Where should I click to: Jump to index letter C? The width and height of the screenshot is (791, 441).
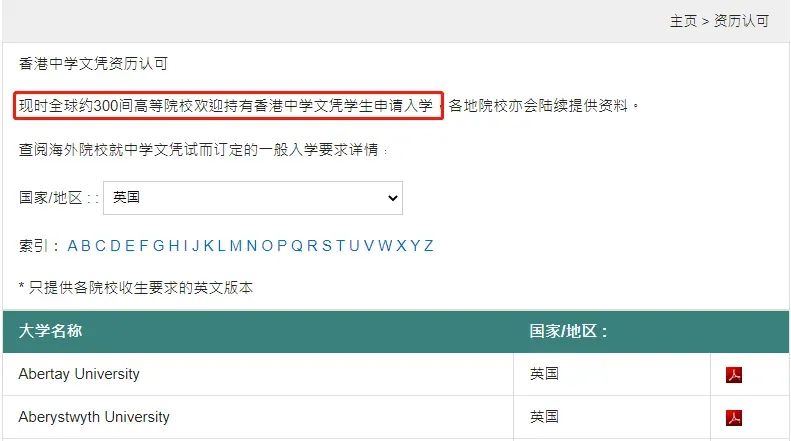click(x=100, y=246)
